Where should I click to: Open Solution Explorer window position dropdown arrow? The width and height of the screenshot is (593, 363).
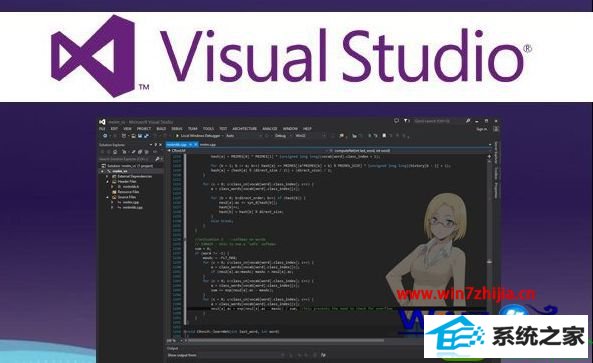pos(151,145)
